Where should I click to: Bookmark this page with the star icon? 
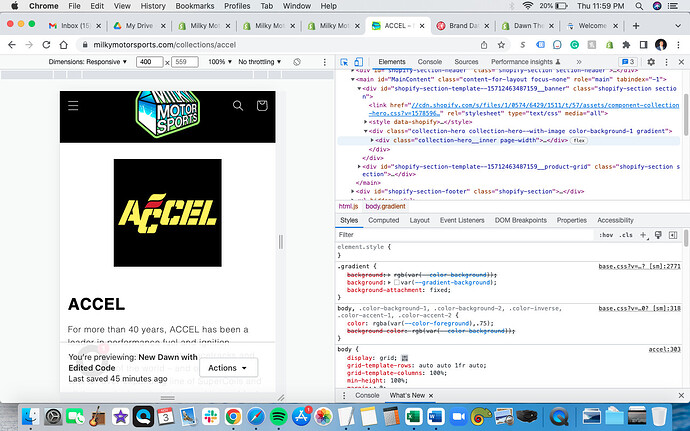tap(501, 45)
